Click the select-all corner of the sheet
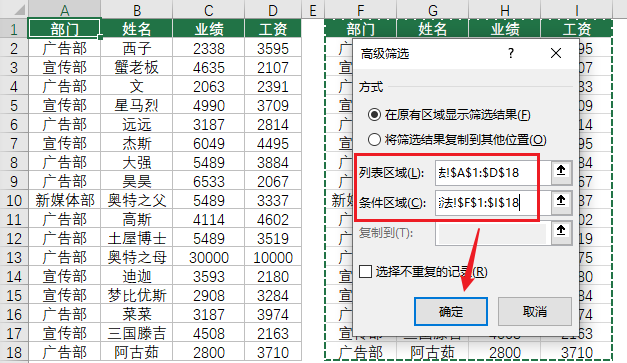Image resolution: width=627 pixels, height=363 pixels. tap(14, 9)
